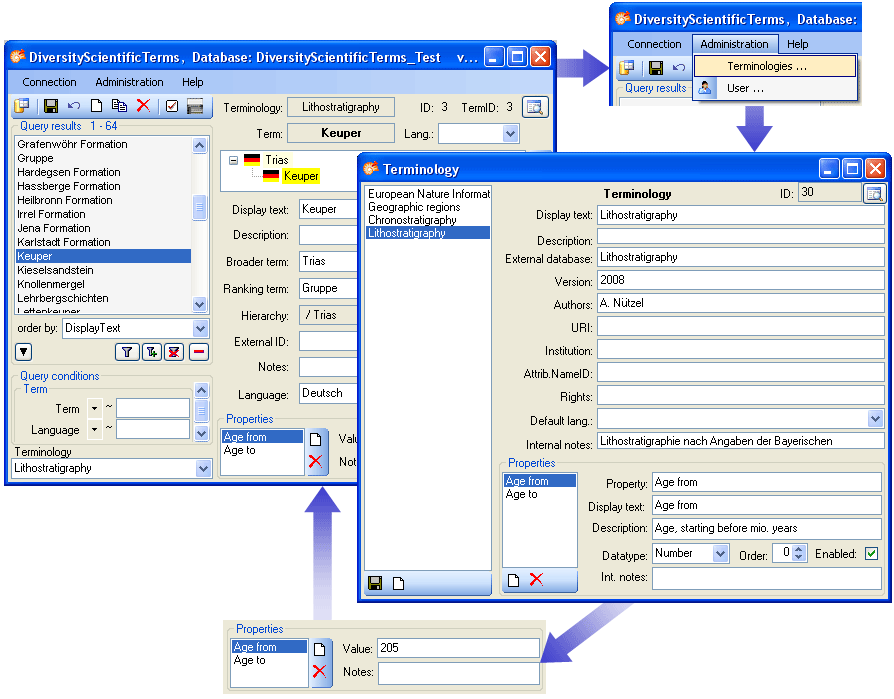Toggle the checkbox icon in main toolbar
Image resolution: width=894 pixels, height=699 pixels.
click(171, 106)
